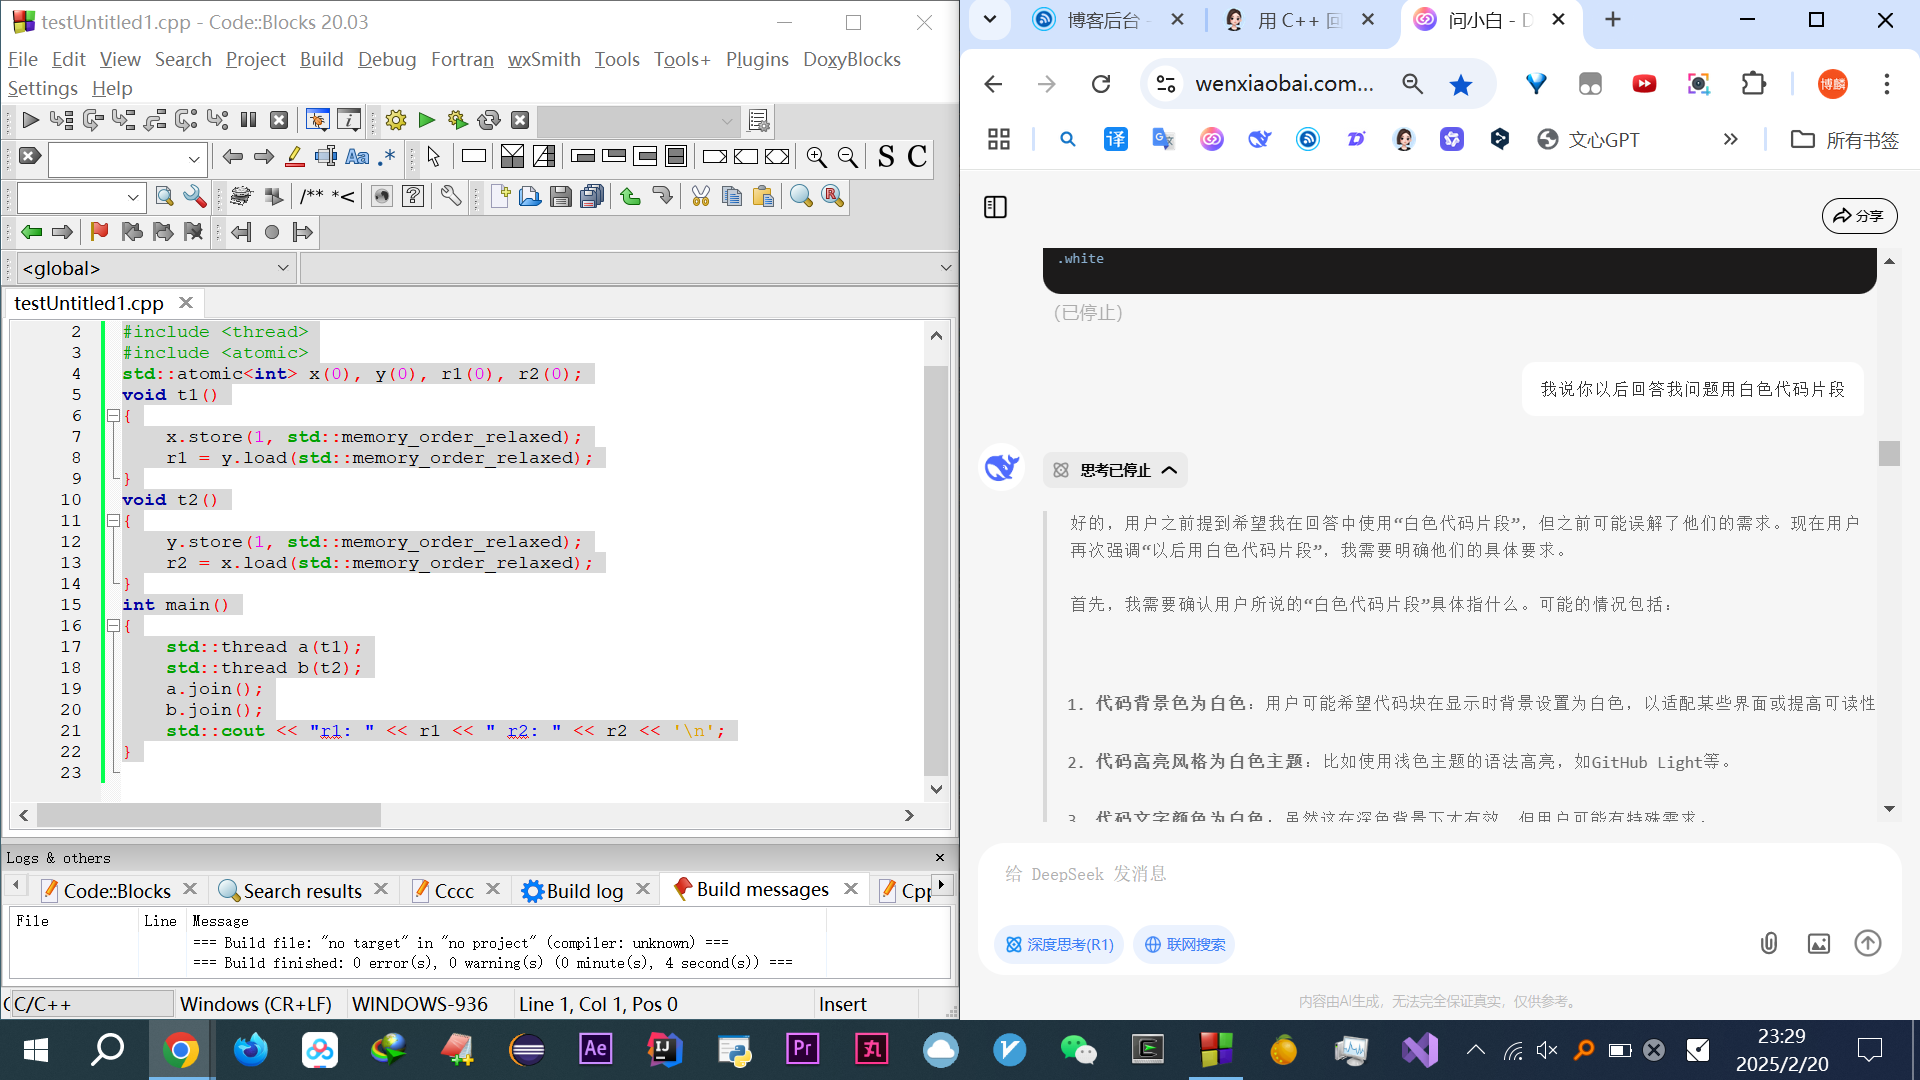Click the green Undo arrow icon
1920x1080 pixels.
pos(631,196)
